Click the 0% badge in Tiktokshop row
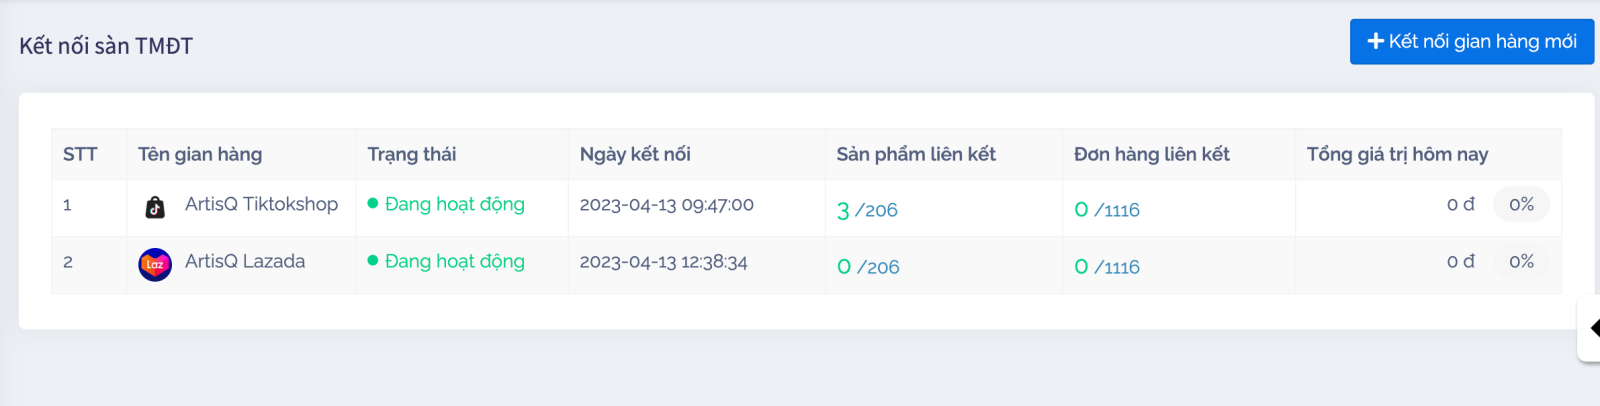Viewport: 1600px width, 406px height. pyautogui.click(x=1521, y=204)
